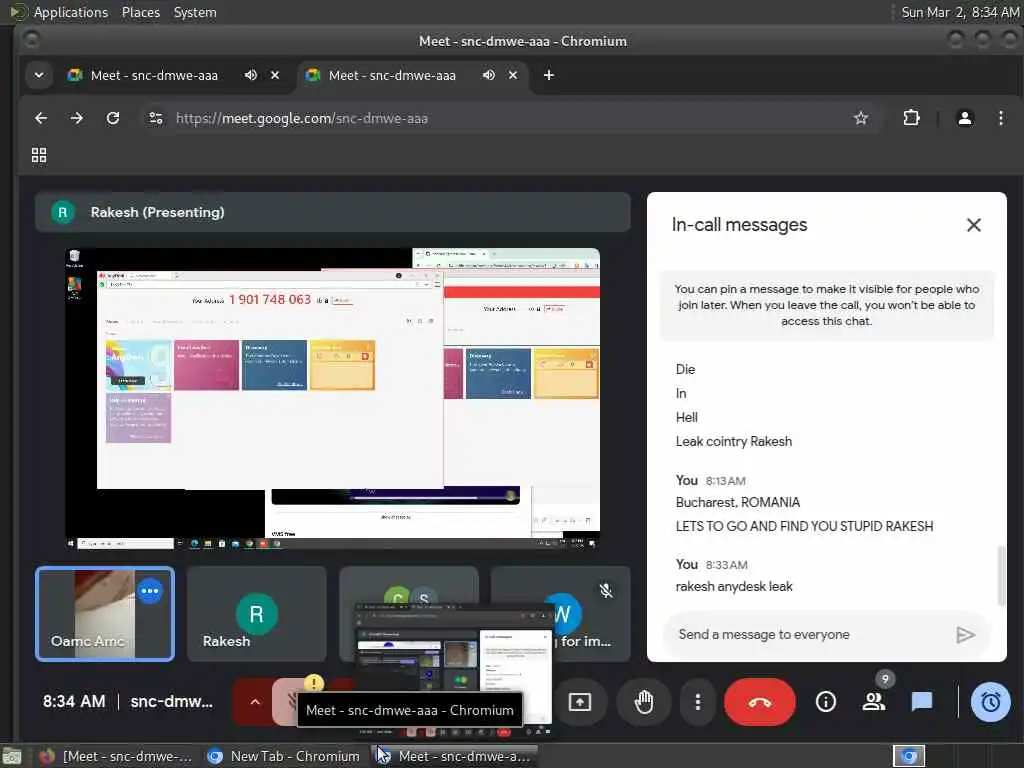
Task: Click the 'for im...' participant tile
Action: click(560, 614)
